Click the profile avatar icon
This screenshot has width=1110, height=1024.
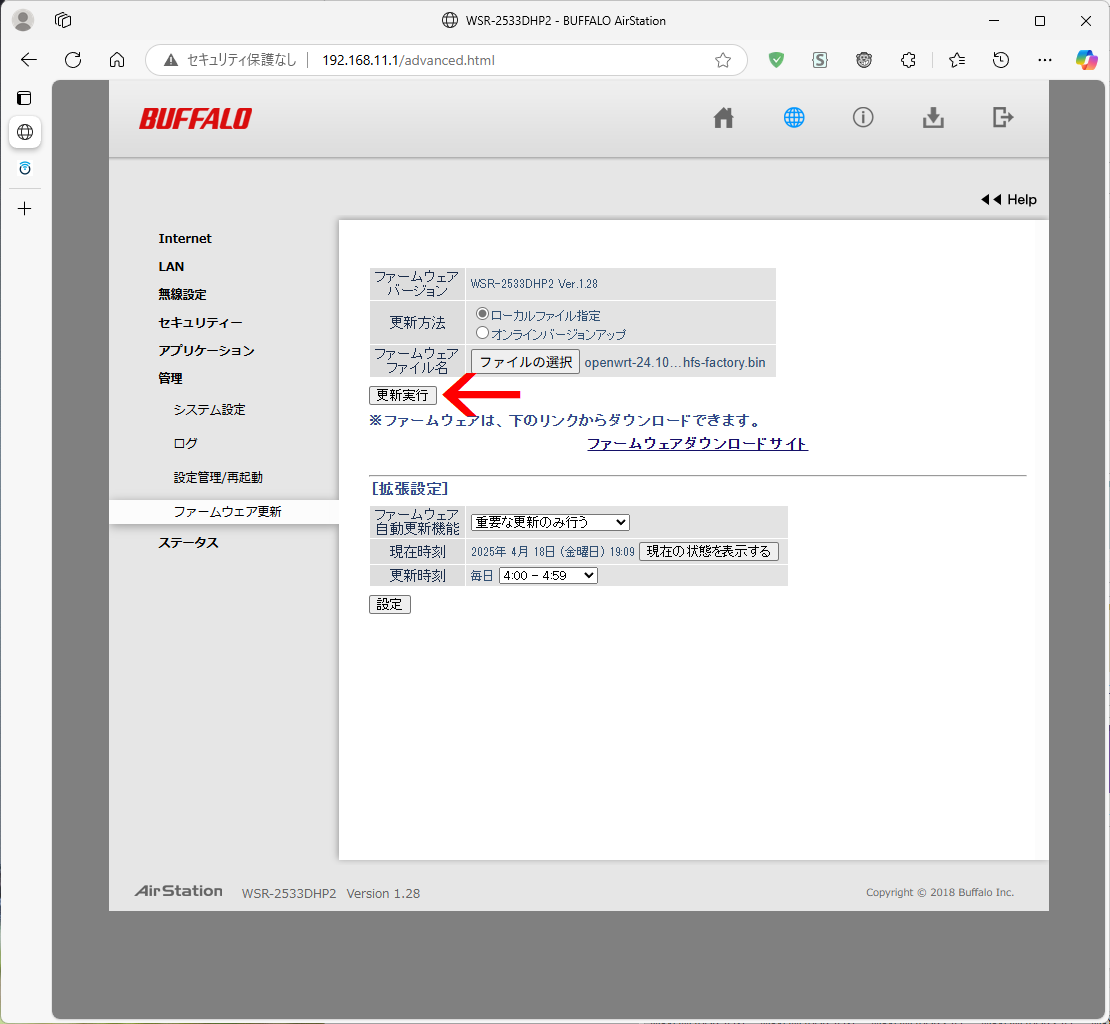23,21
